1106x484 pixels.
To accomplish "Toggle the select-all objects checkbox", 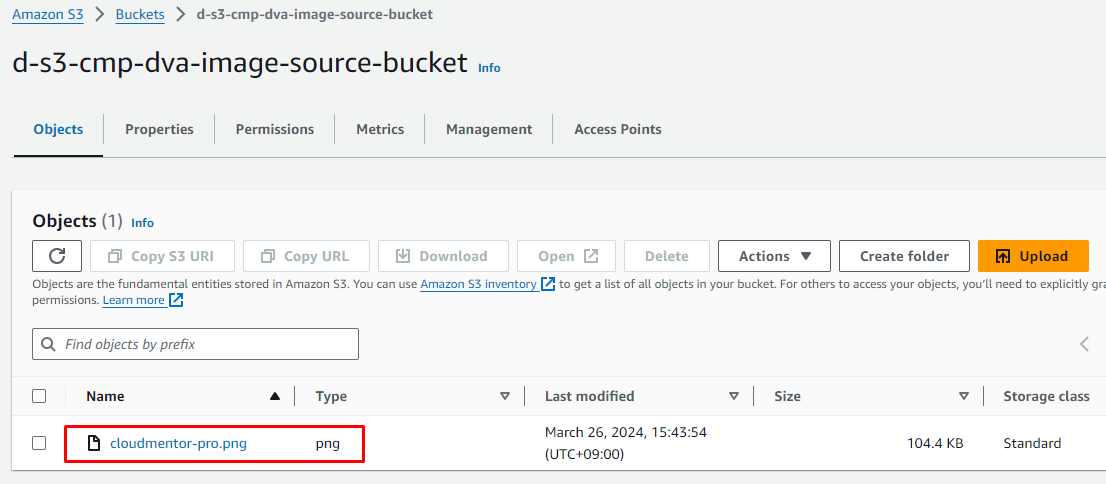I will [x=39, y=396].
